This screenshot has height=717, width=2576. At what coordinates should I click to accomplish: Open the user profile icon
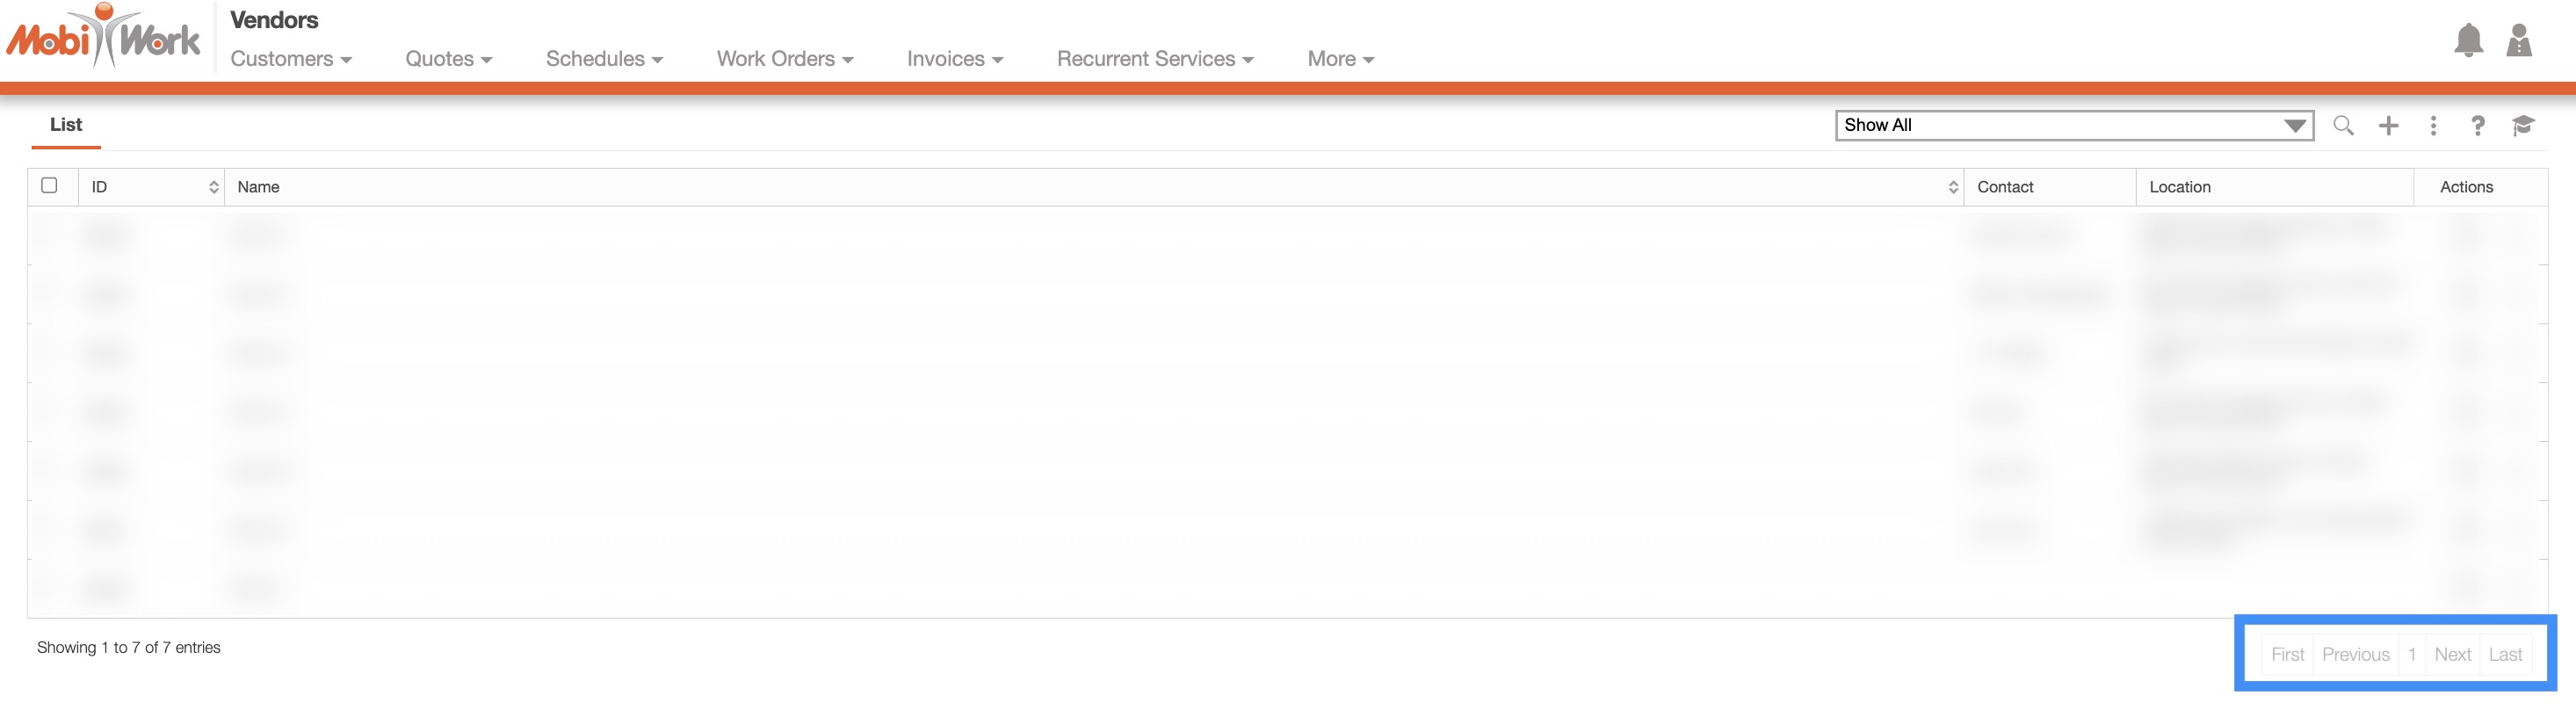(2519, 40)
